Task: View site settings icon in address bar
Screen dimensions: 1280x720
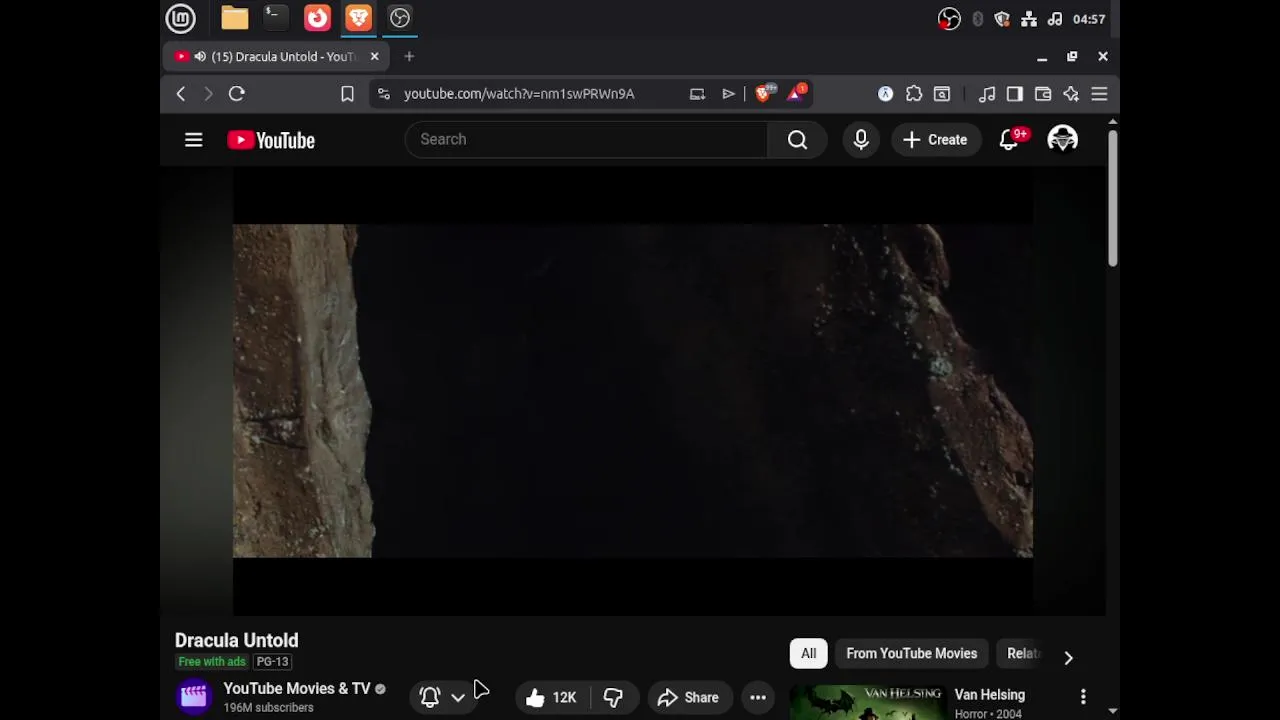Action: click(383, 94)
